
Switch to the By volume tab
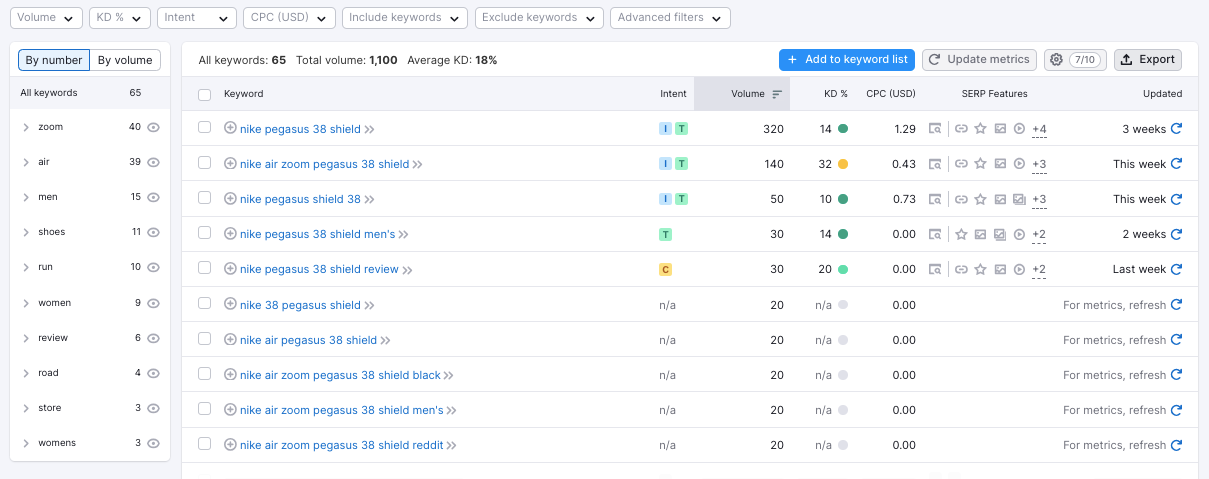125,60
